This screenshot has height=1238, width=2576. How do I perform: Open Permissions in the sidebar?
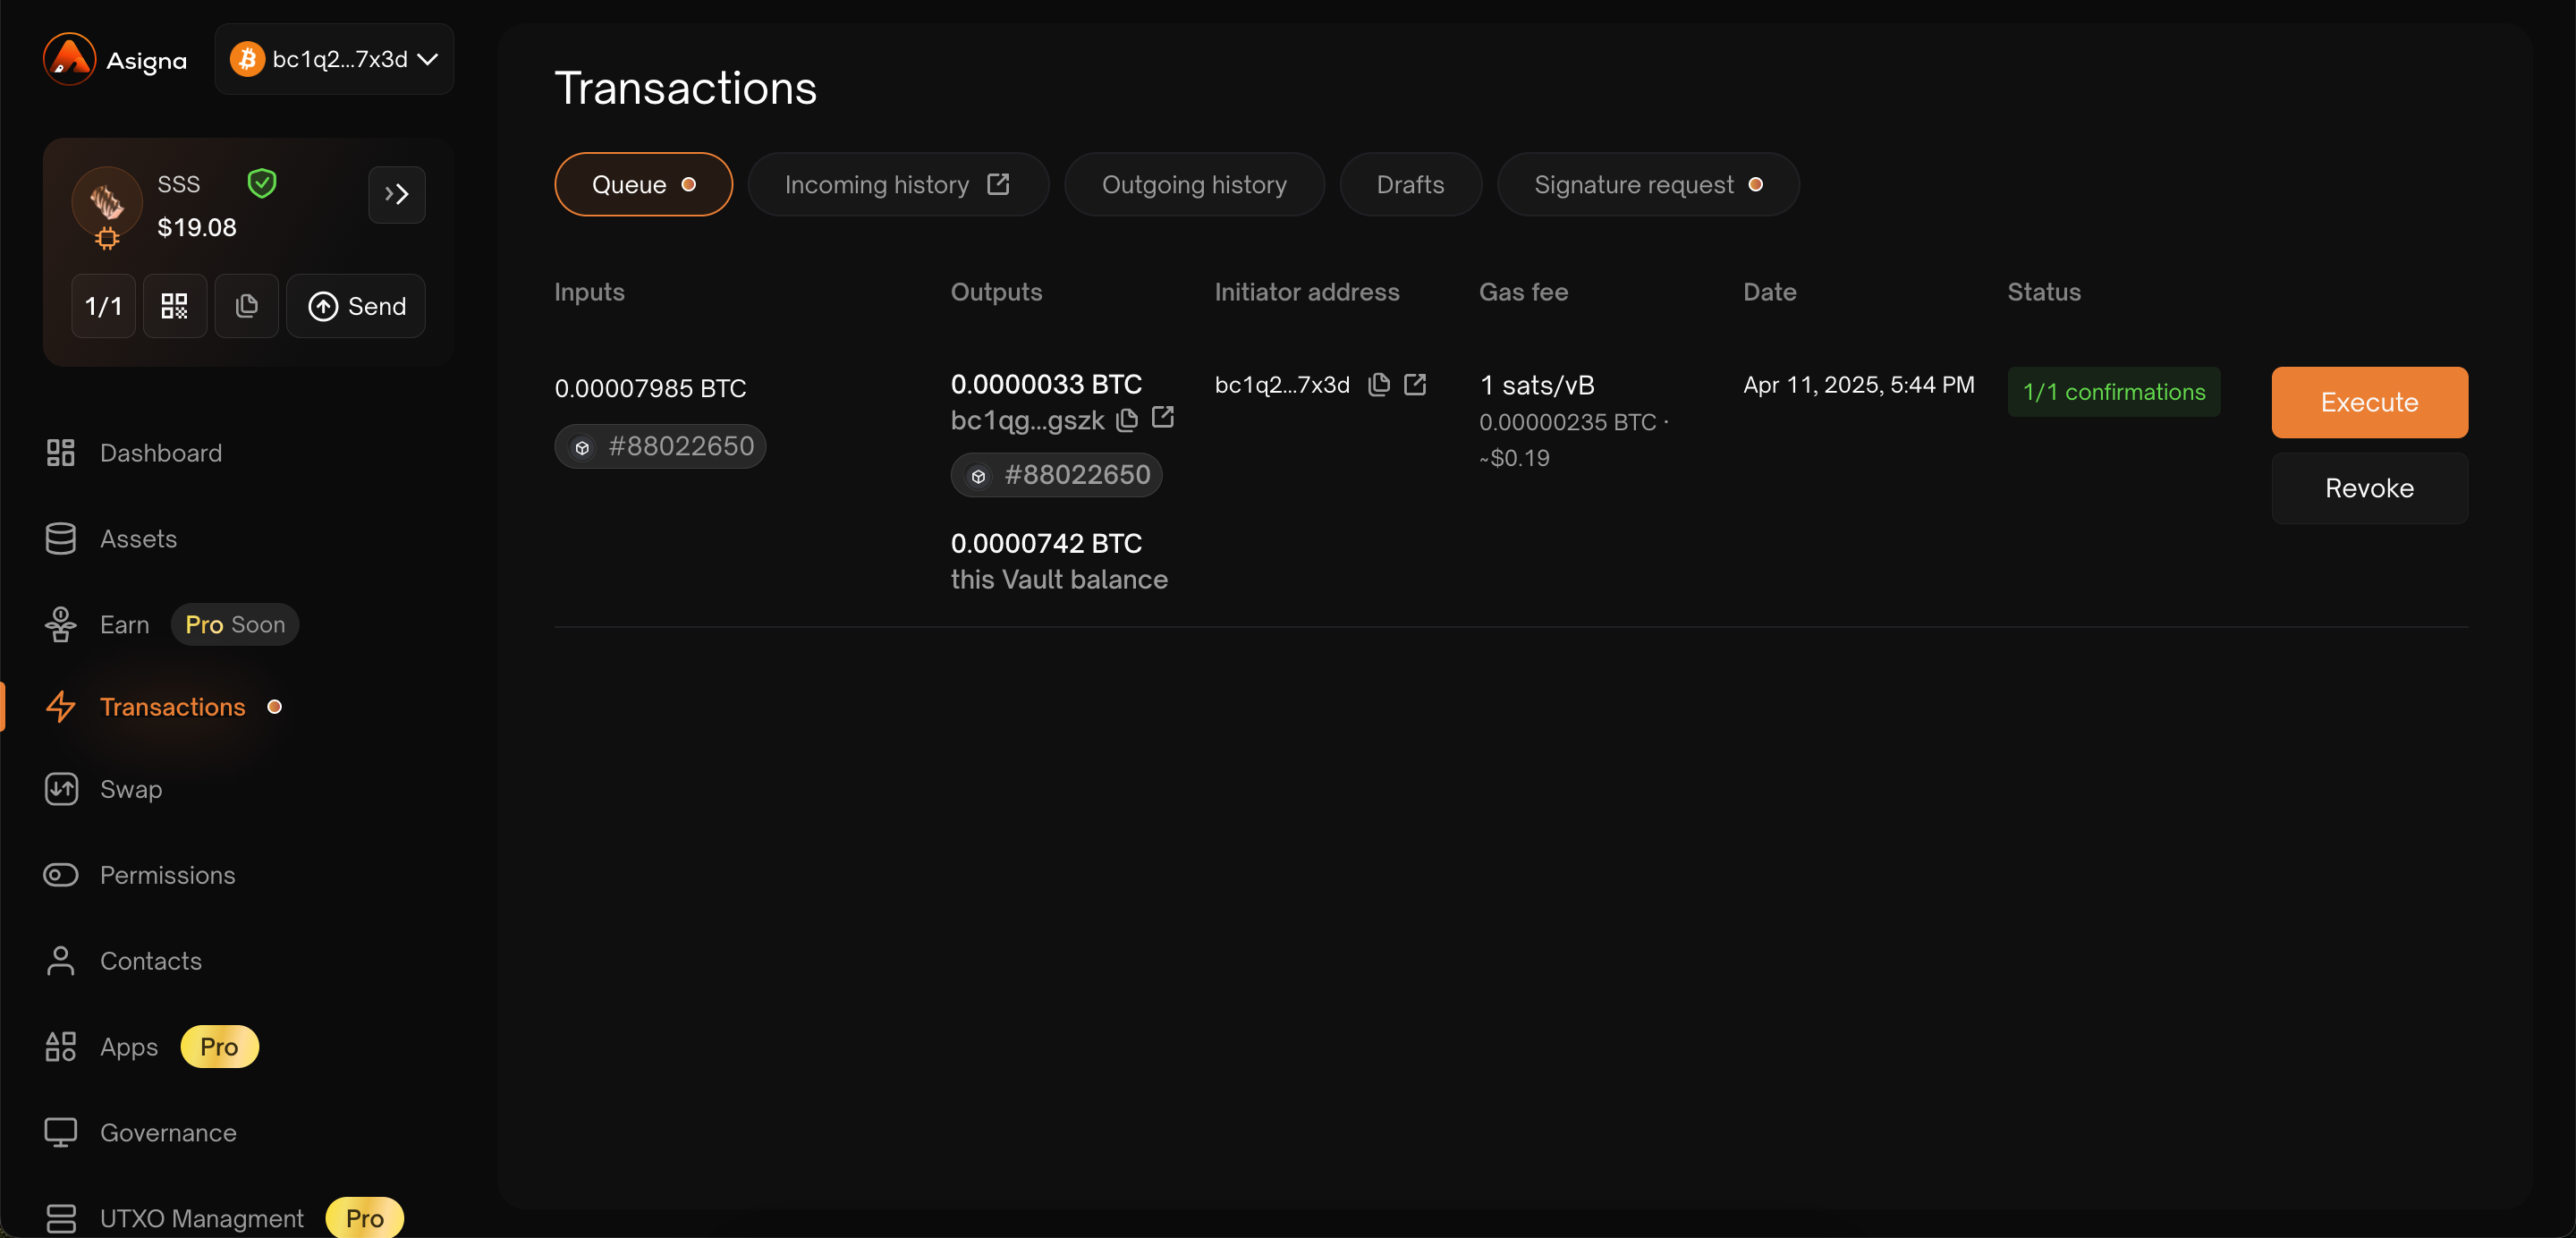pyautogui.click(x=167, y=875)
